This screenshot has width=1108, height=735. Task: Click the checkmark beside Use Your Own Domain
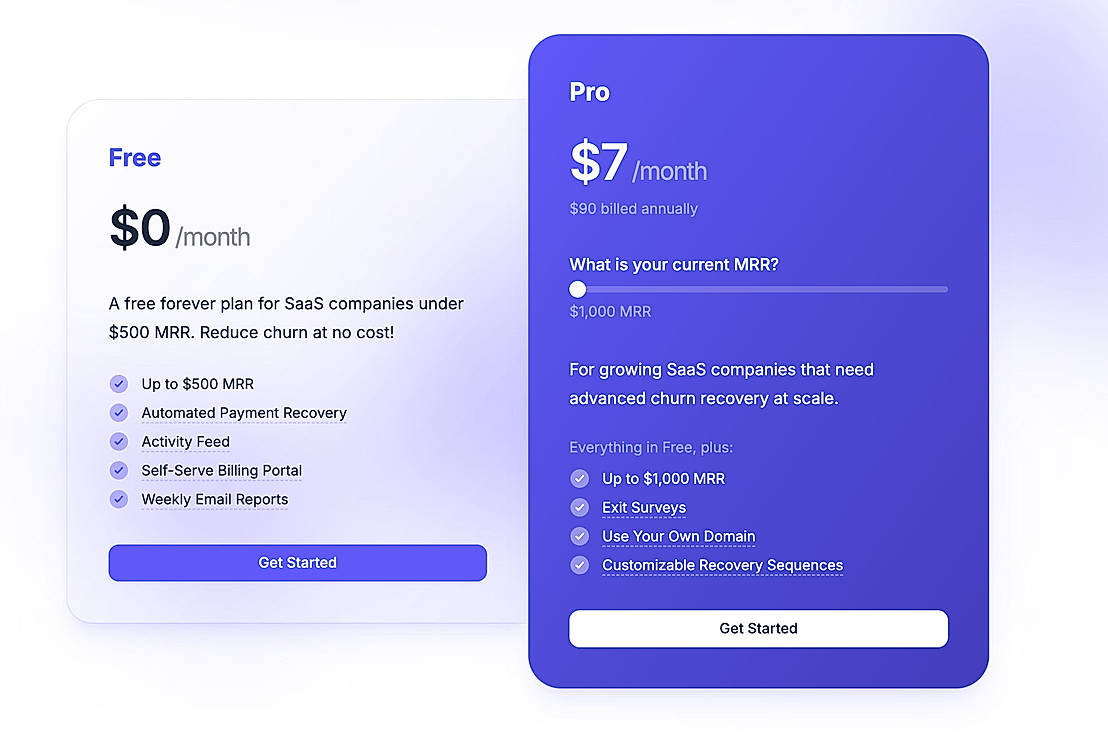point(579,536)
